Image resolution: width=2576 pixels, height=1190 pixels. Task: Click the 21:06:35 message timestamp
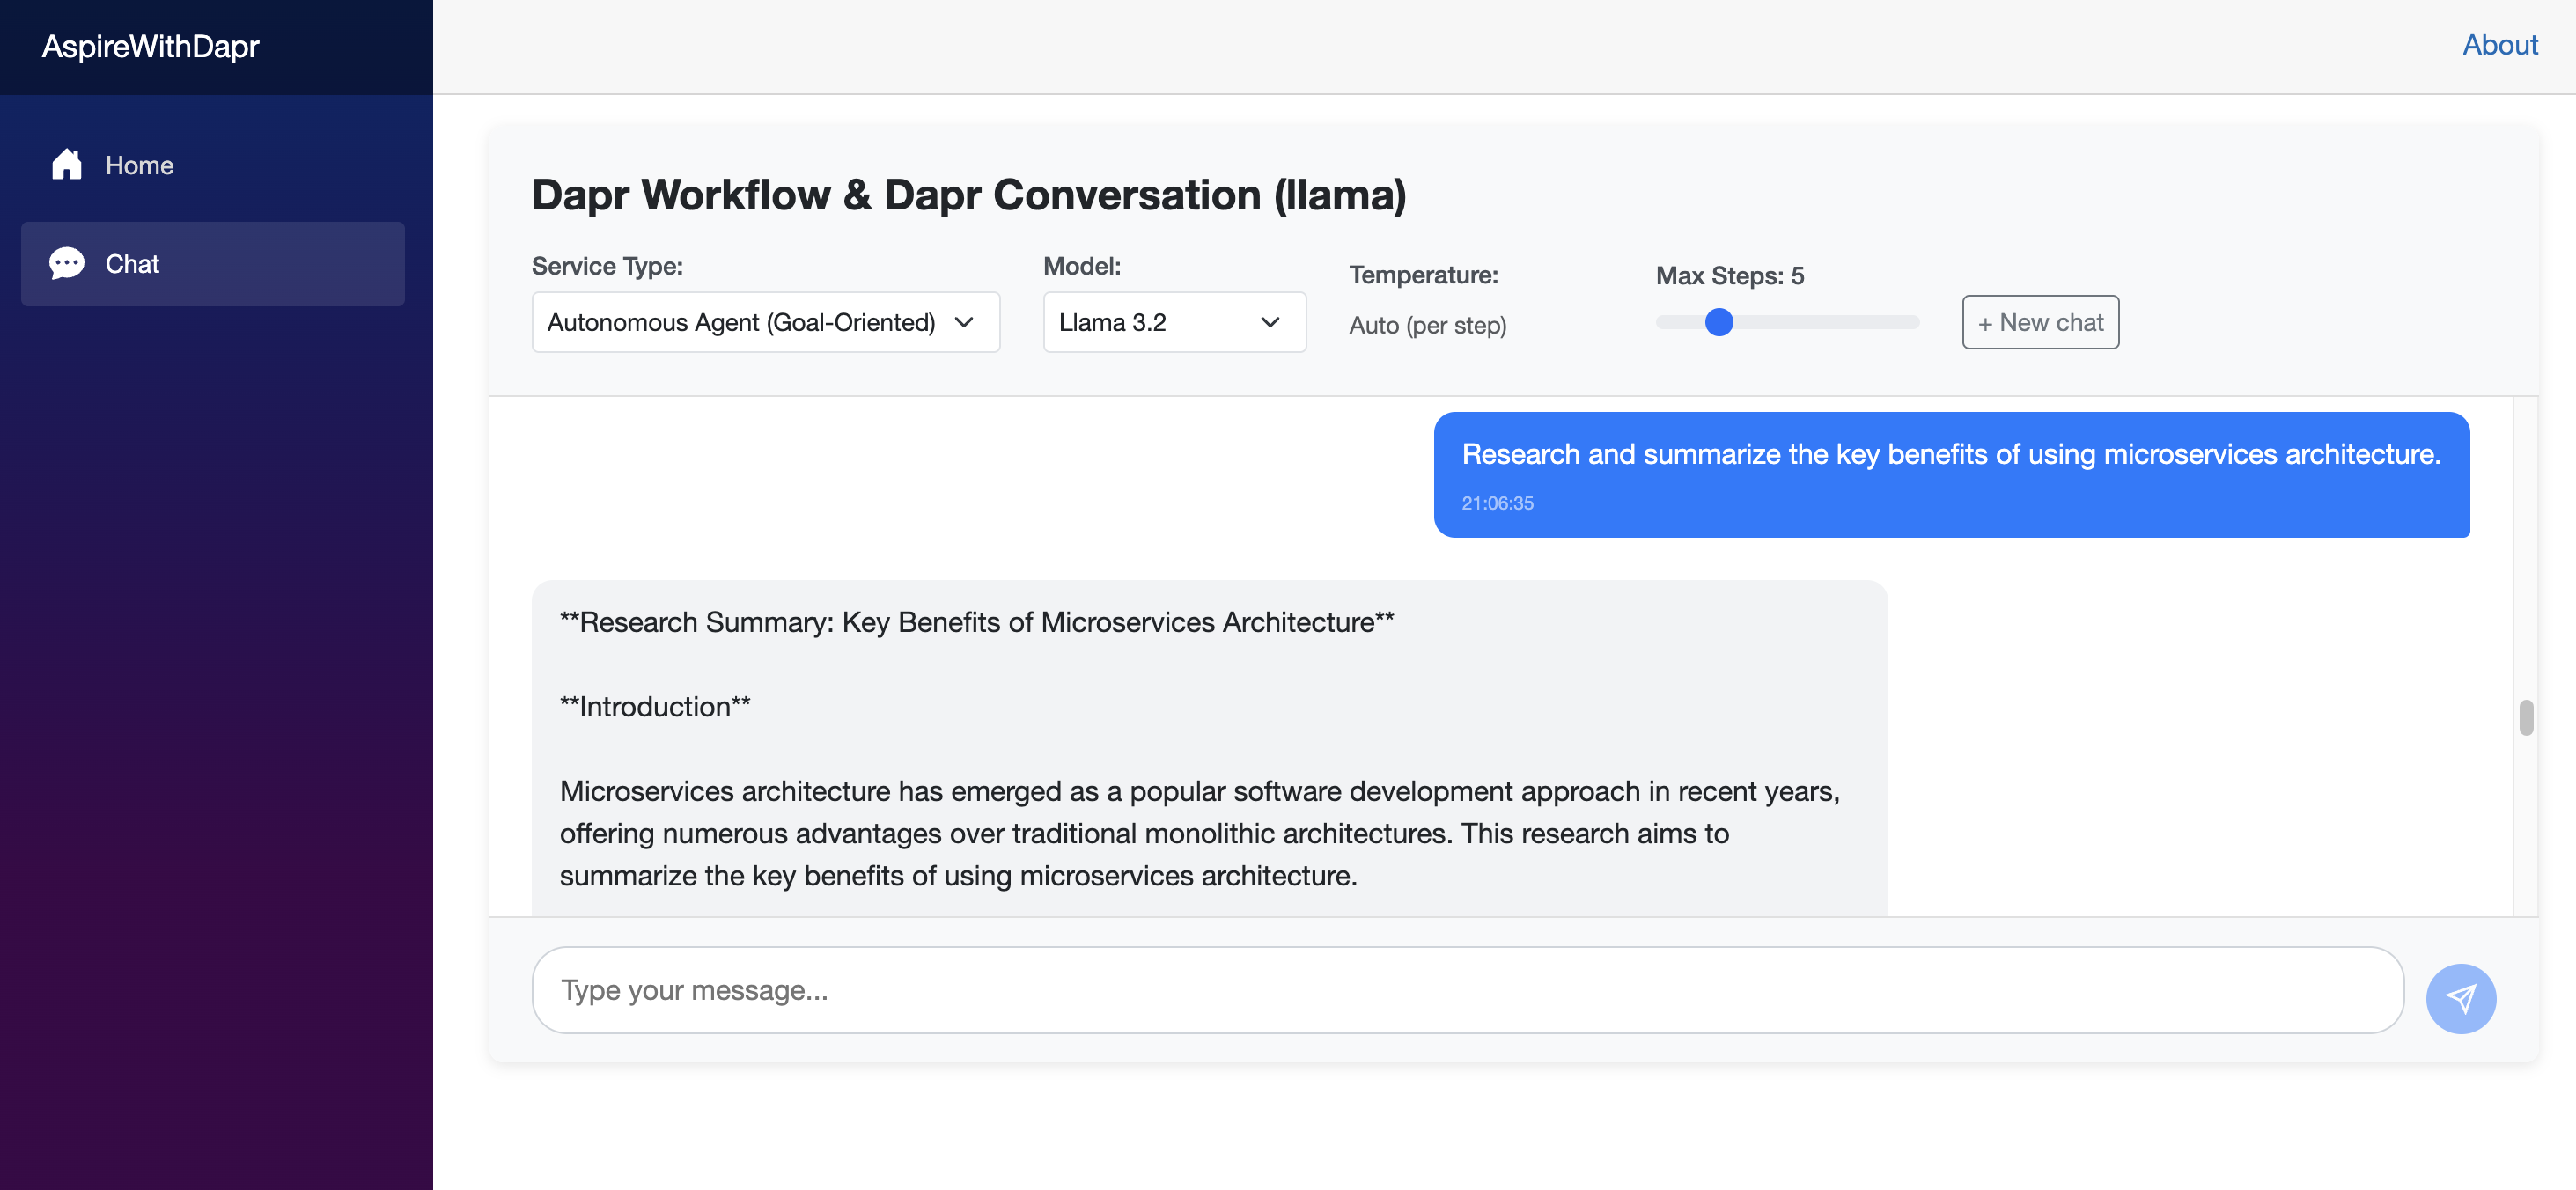(1496, 503)
